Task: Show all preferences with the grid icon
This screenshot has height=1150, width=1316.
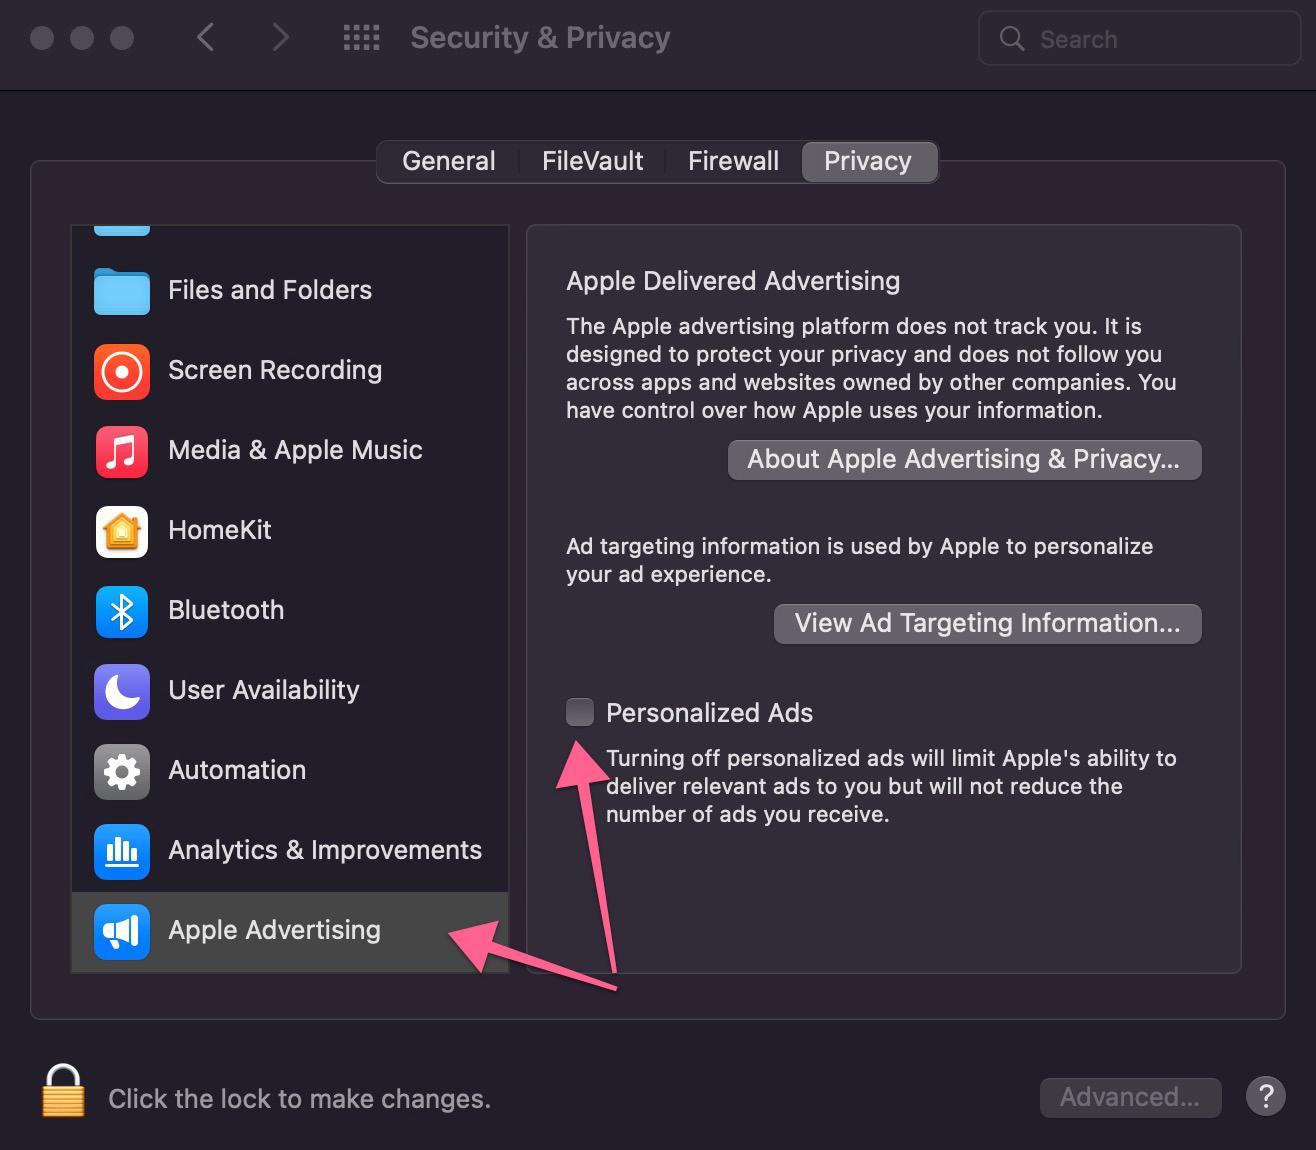Action: pyautogui.click(x=361, y=38)
